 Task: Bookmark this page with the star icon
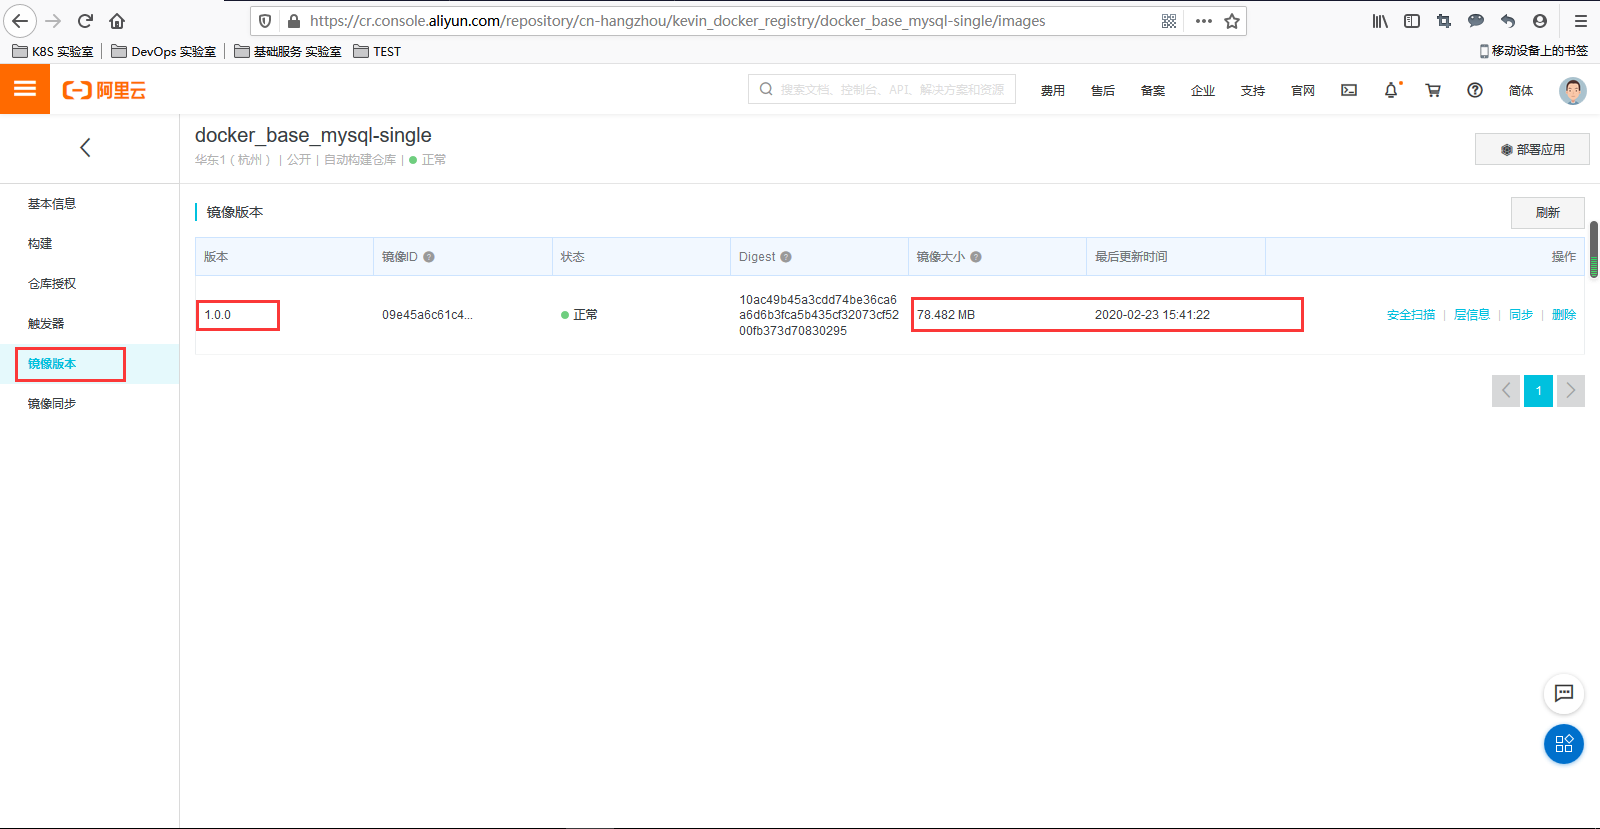click(x=1232, y=21)
